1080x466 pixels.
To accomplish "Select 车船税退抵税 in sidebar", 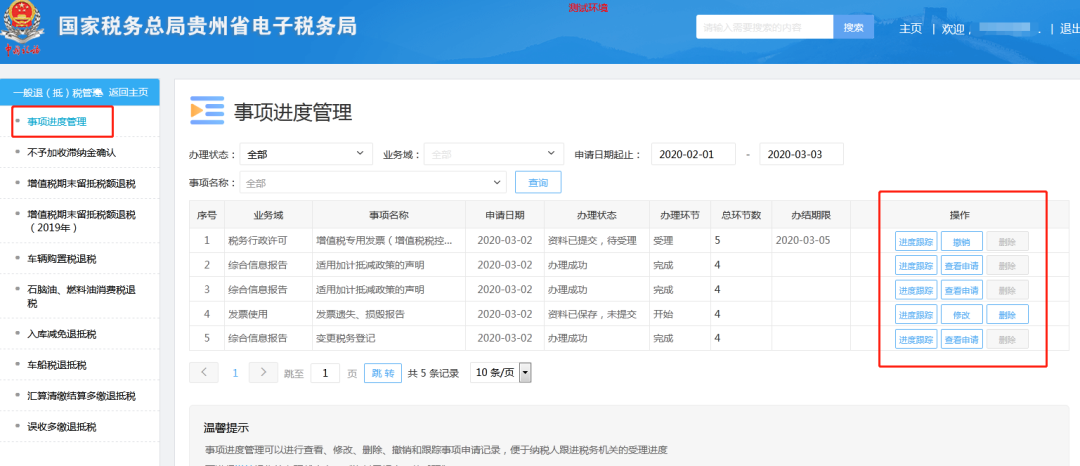I will pos(57,365).
